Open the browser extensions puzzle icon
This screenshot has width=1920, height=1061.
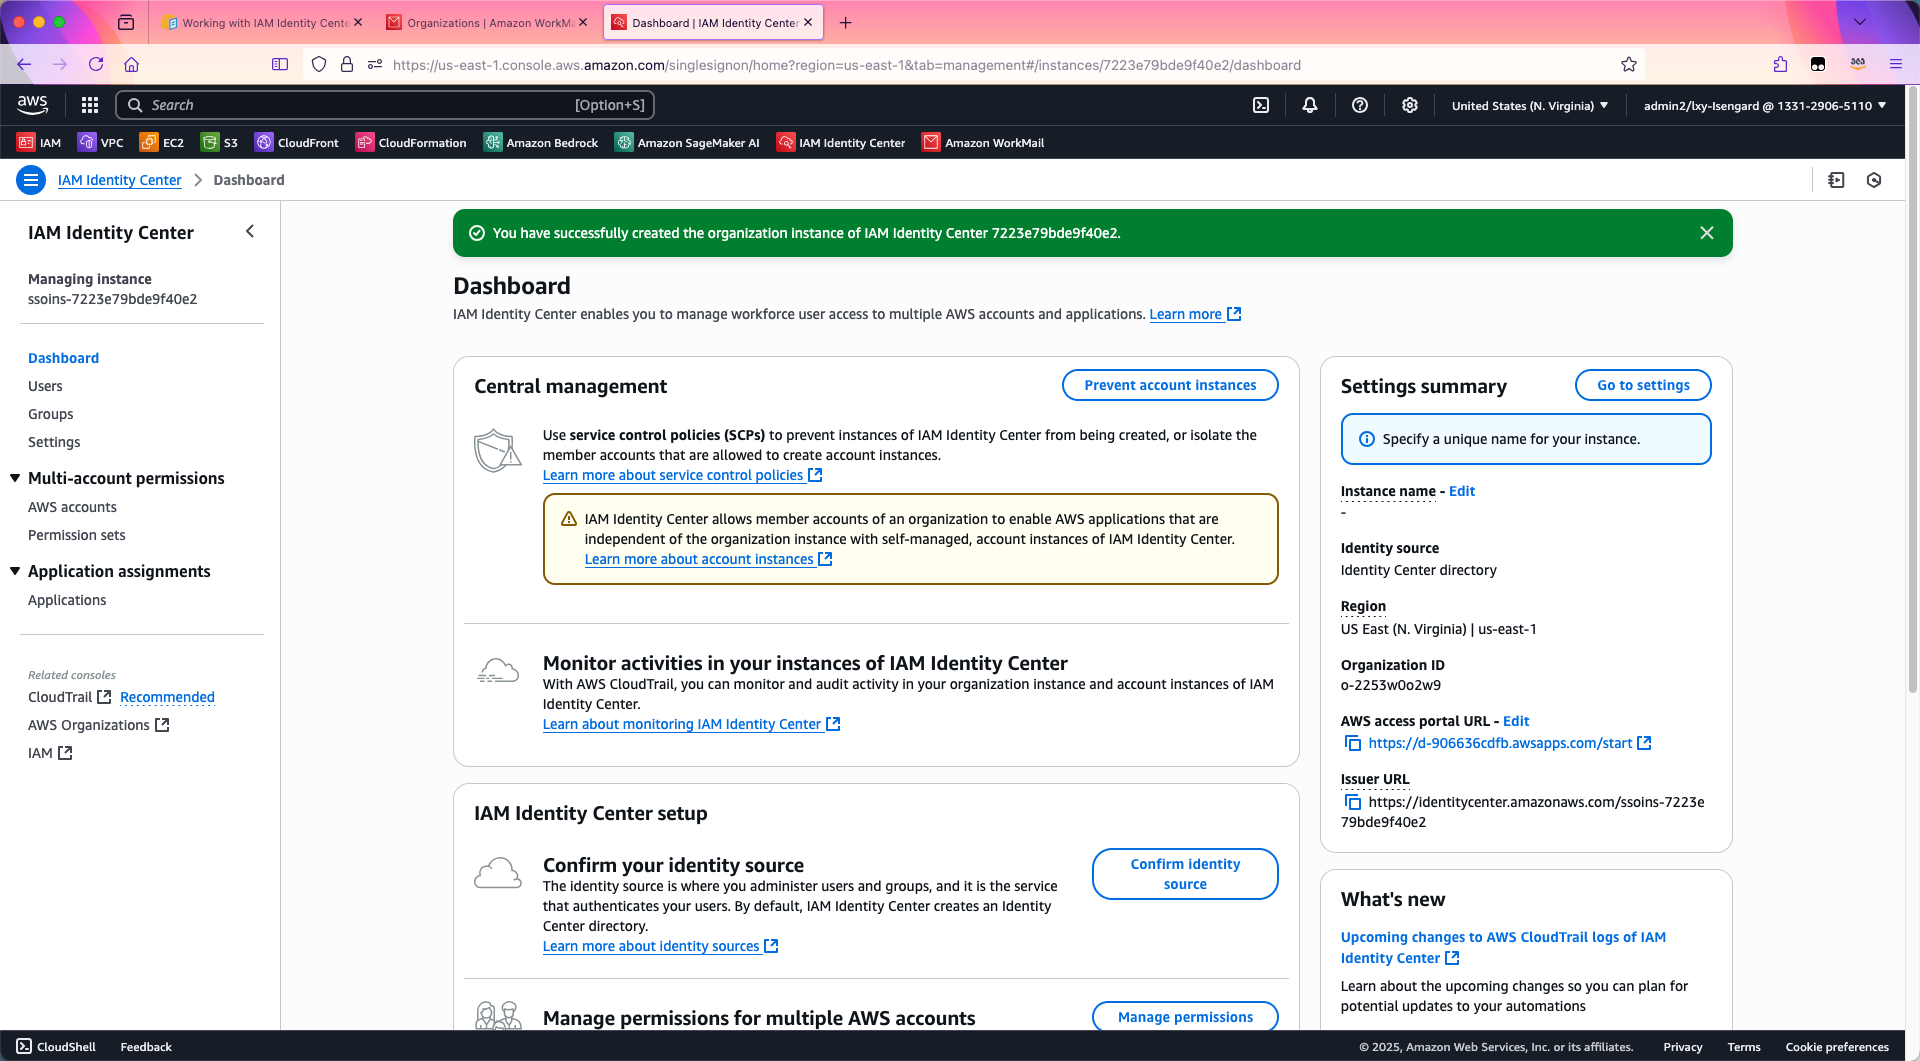(1780, 64)
